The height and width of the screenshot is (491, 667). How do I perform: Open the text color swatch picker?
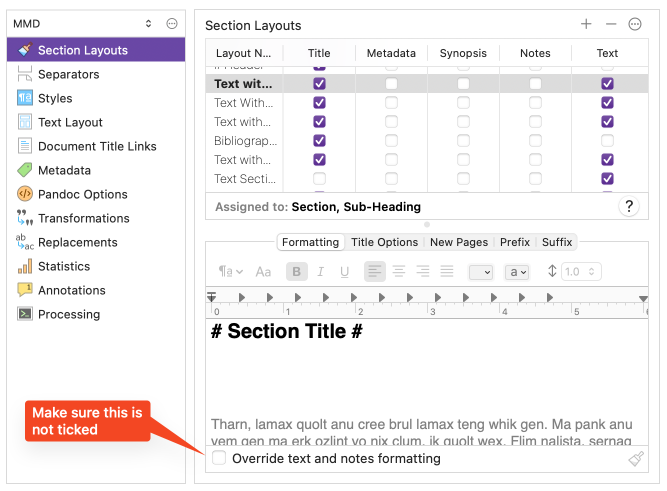[481, 271]
